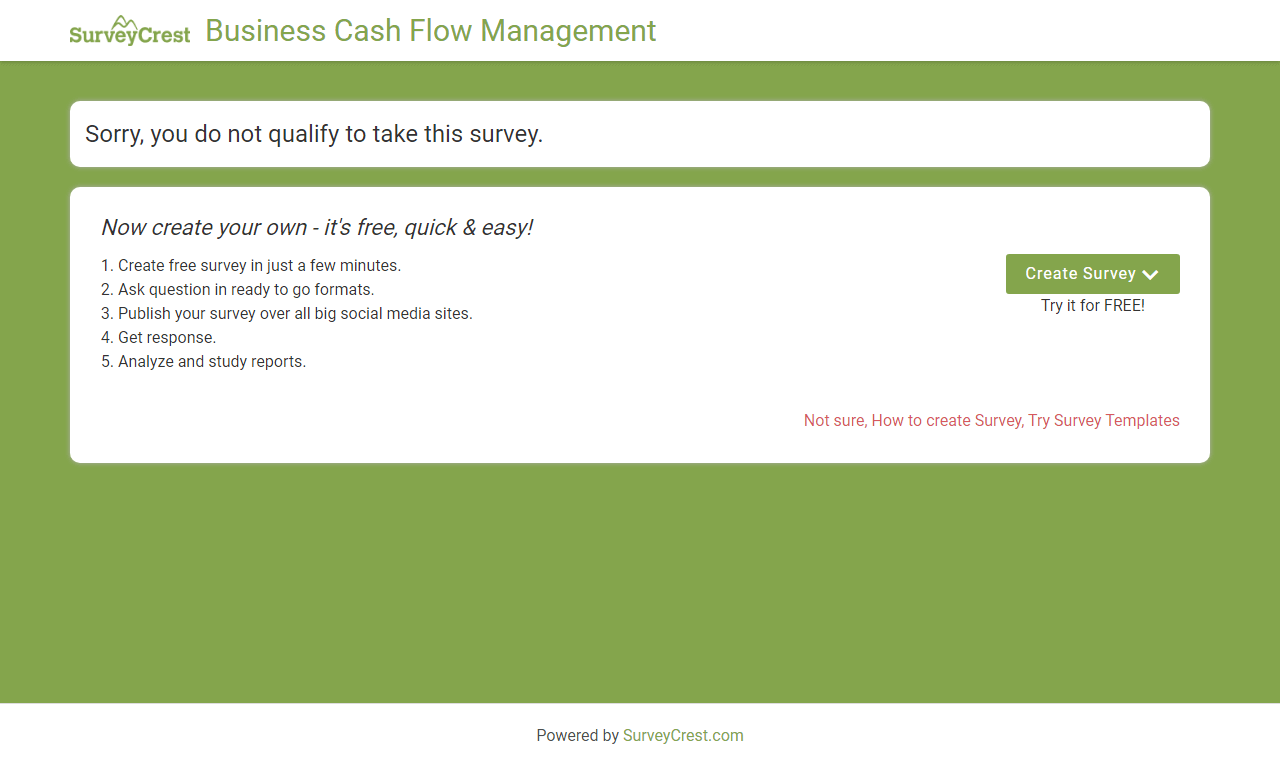
Task: Click the Not sure text
Action: pos(834,421)
